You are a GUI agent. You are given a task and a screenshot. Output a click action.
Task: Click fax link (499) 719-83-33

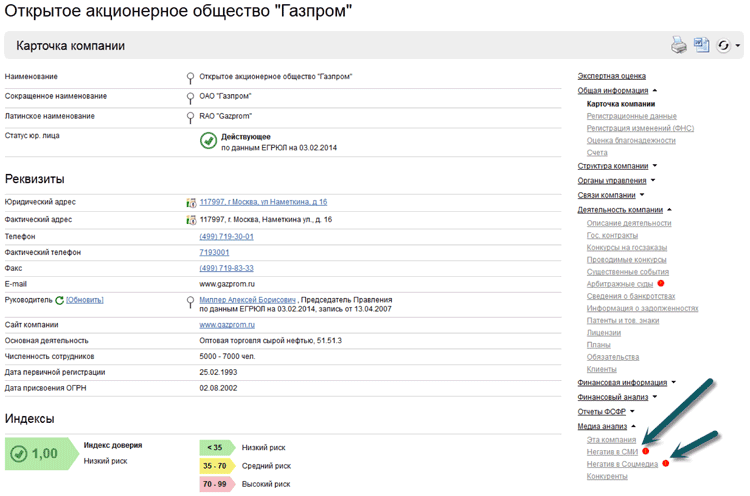[x=226, y=268]
